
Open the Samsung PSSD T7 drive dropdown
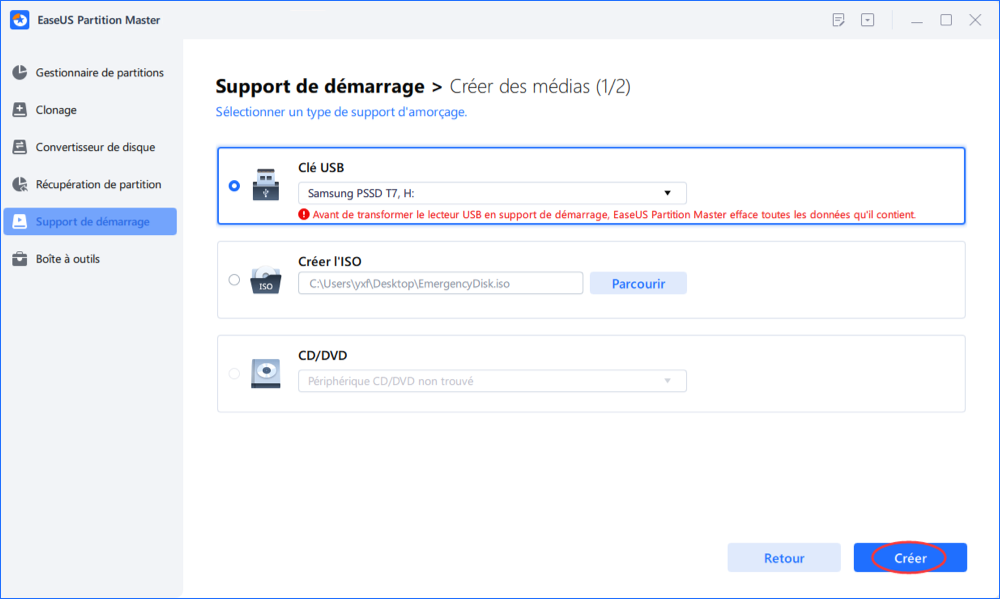[x=492, y=193]
